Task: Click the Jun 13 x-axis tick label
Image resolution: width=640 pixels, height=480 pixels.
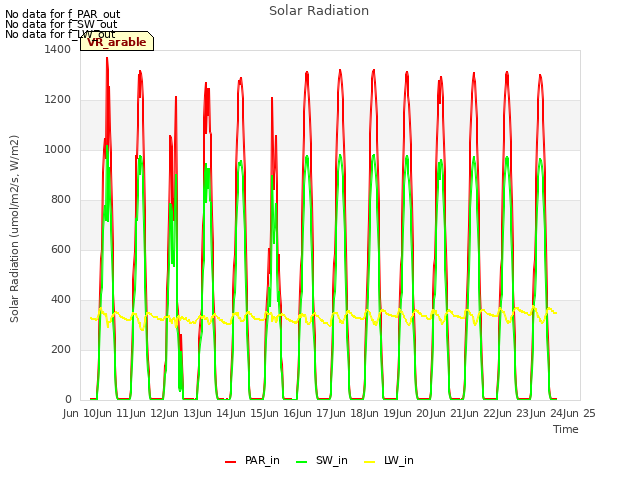Action: (x=180, y=413)
